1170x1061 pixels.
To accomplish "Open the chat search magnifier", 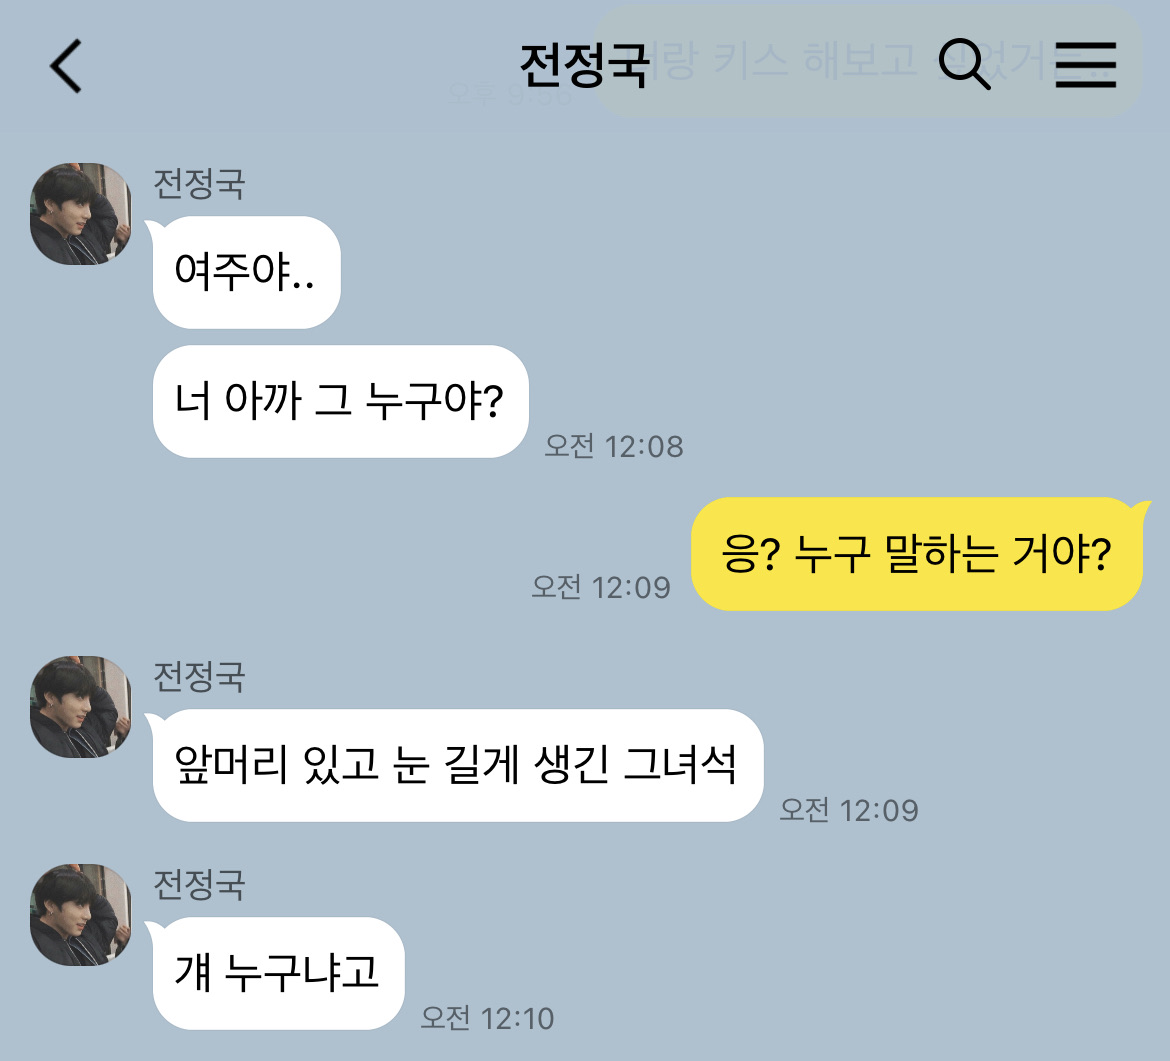I will click(964, 64).
